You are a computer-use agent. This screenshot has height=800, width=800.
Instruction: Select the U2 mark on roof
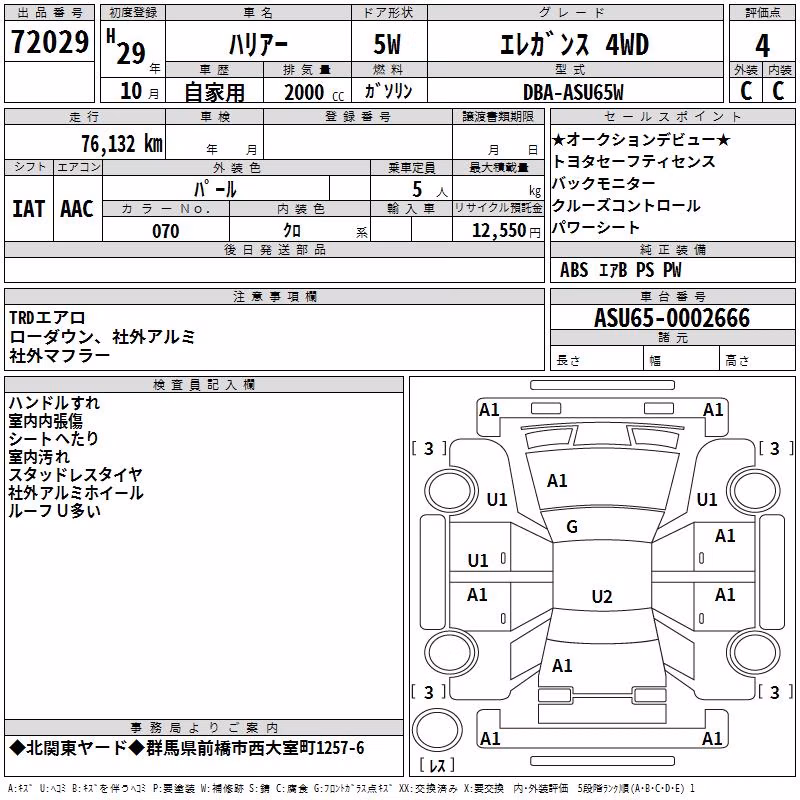602,596
